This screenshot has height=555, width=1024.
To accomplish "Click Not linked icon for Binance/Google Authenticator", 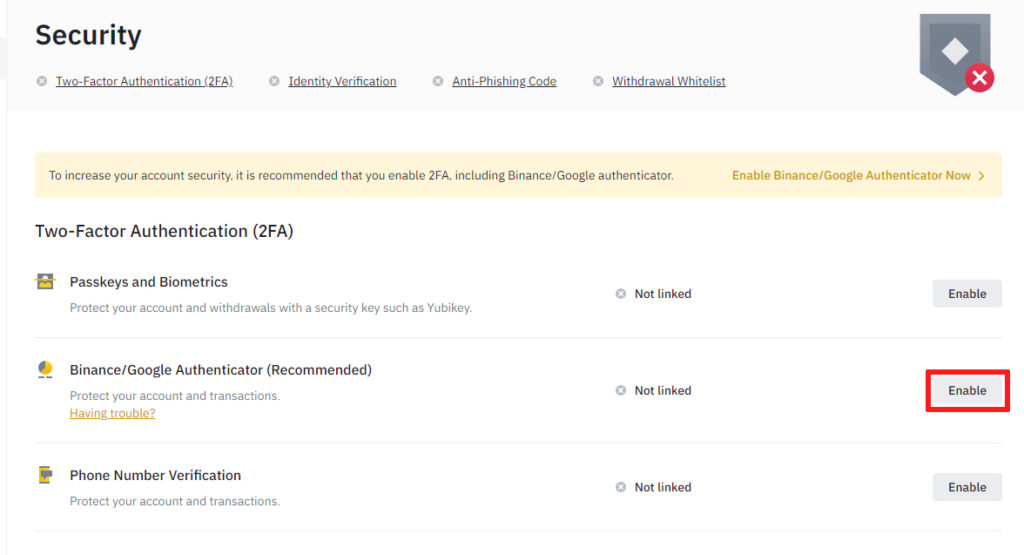I will point(621,390).
